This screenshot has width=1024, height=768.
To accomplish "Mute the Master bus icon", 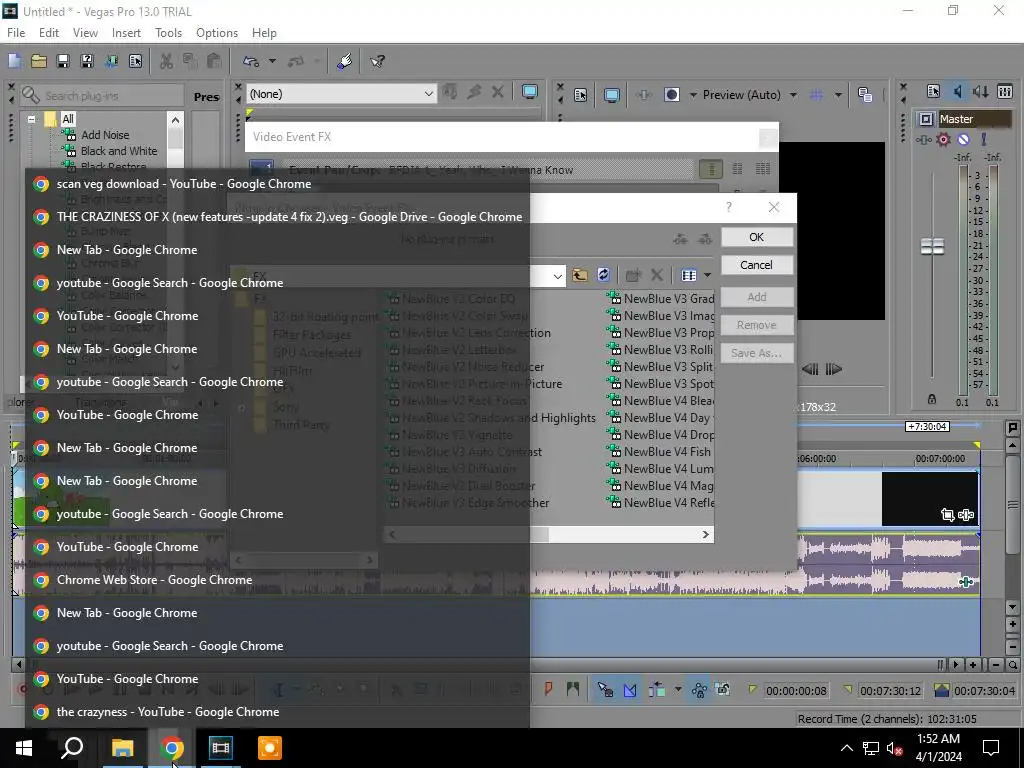I will tap(963, 139).
